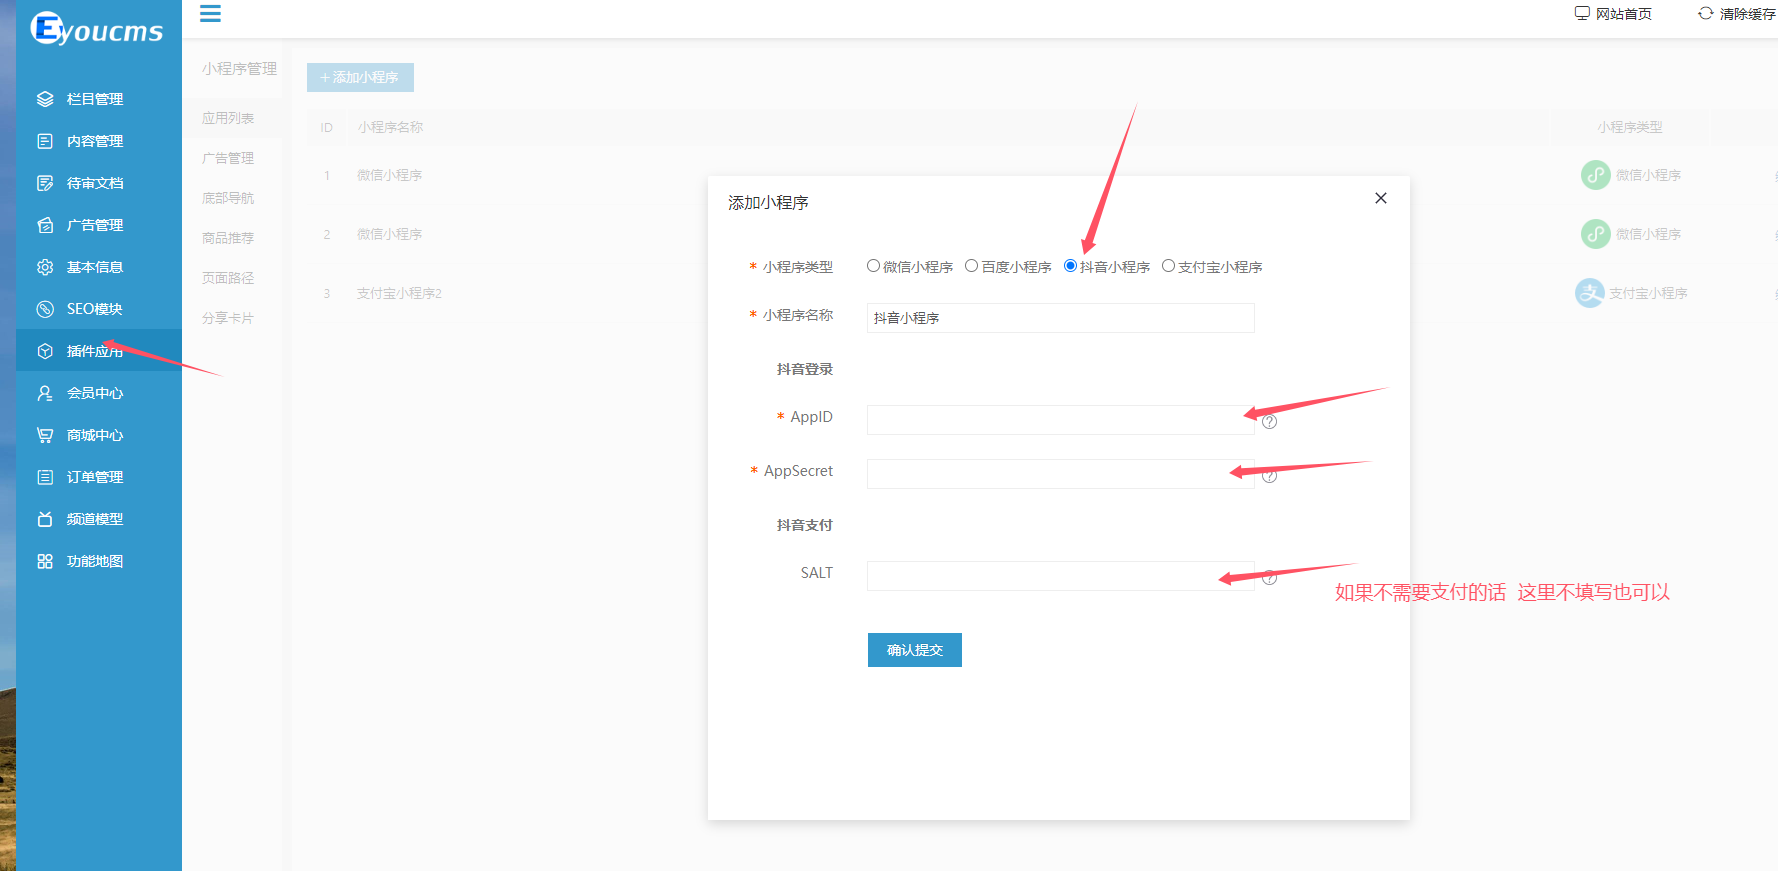Image resolution: width=1778 pixels, height=871 pixels.
Task: Click the AppID input field
Action: 1061,420
